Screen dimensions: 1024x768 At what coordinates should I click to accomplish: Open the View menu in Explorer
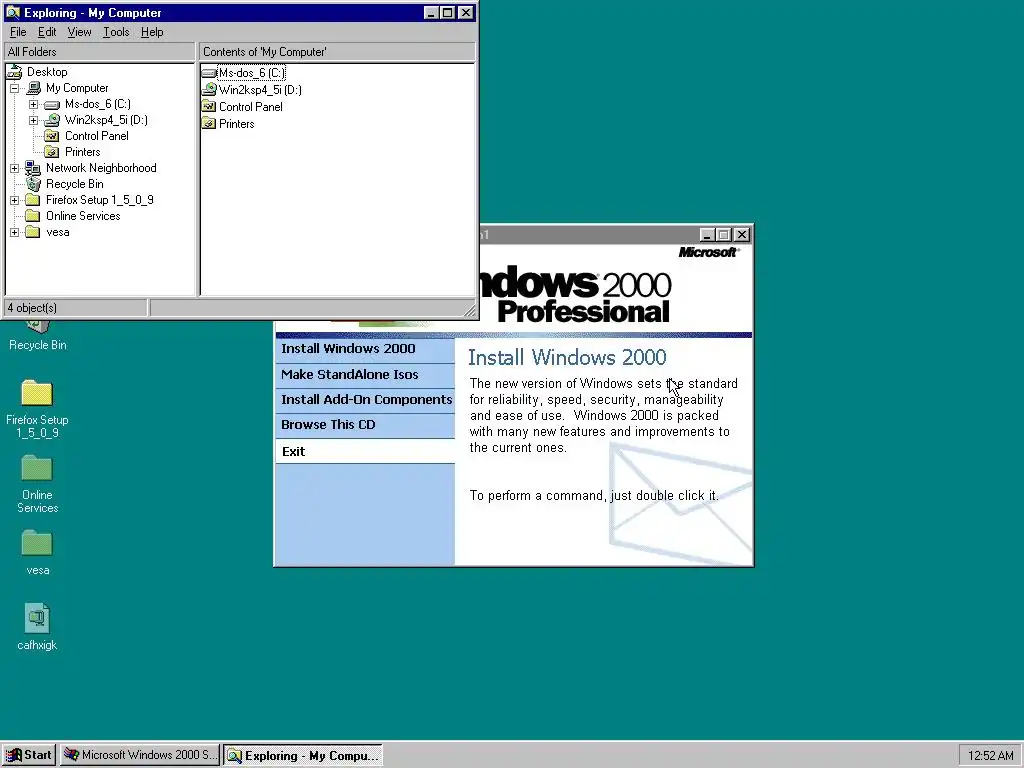[79, 32]
